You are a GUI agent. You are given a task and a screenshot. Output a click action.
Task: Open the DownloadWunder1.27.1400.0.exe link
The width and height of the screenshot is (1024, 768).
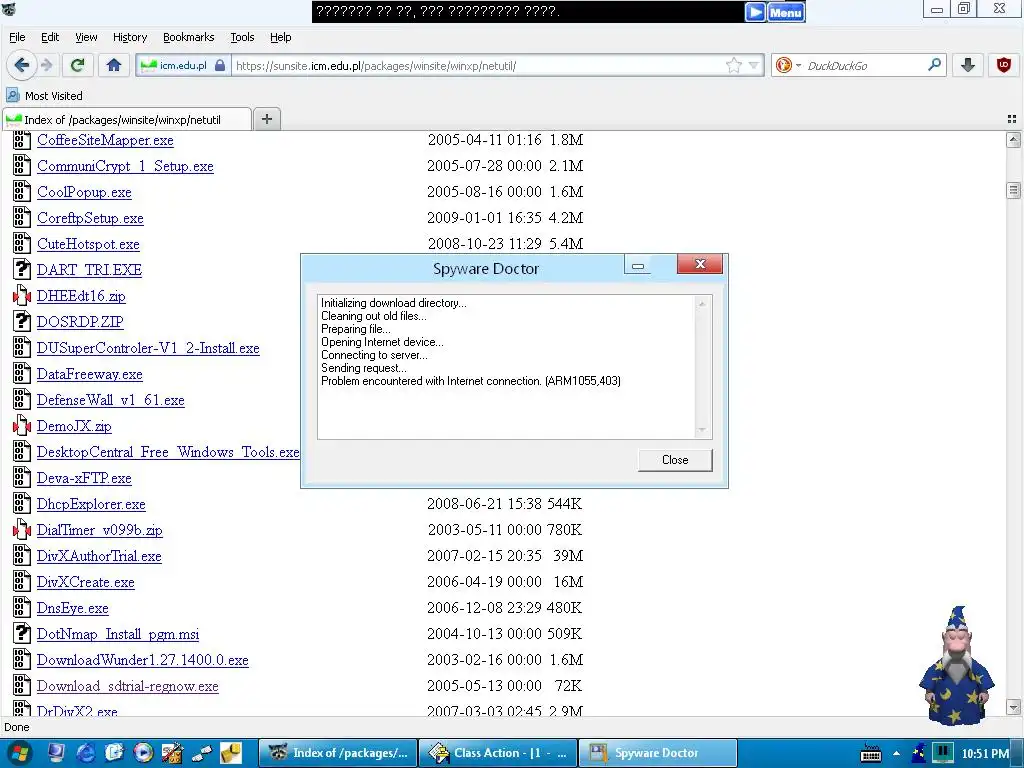(x=142, y=660)
